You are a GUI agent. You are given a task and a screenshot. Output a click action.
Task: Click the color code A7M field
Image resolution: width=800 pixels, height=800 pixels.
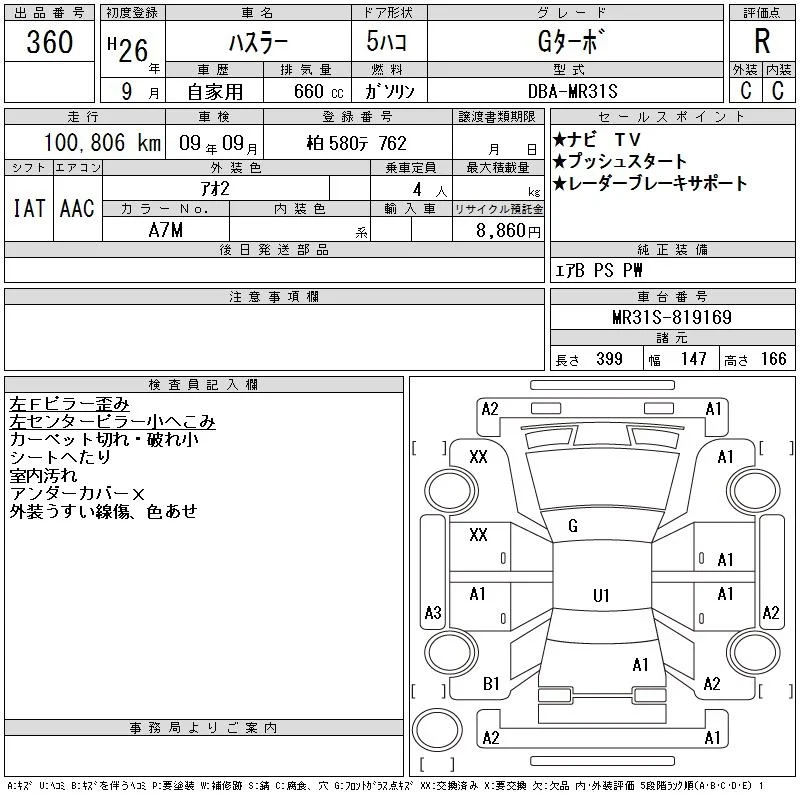tap(166, 230)
